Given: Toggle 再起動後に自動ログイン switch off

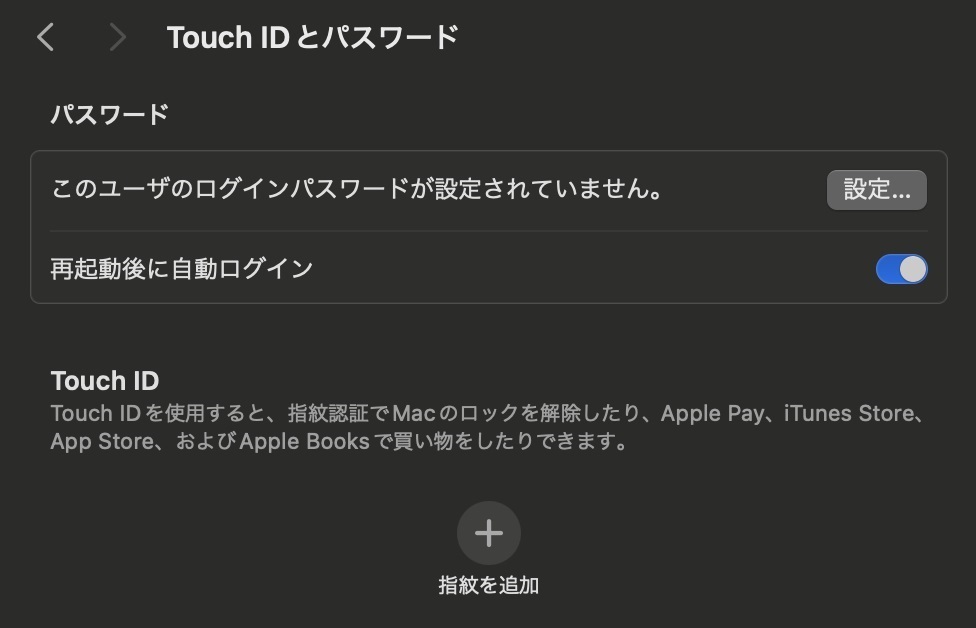Looking at the screenshot, I should pyautogui.click(x=901, y=269).
